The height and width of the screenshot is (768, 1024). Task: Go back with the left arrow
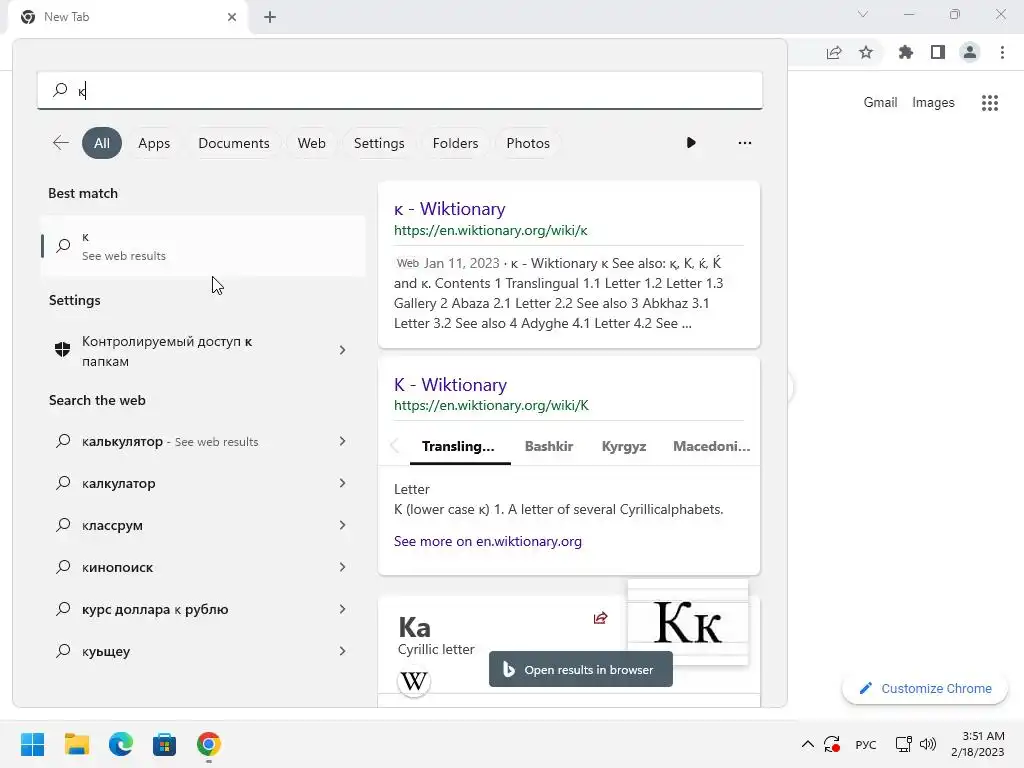click(x=61, y=143)
